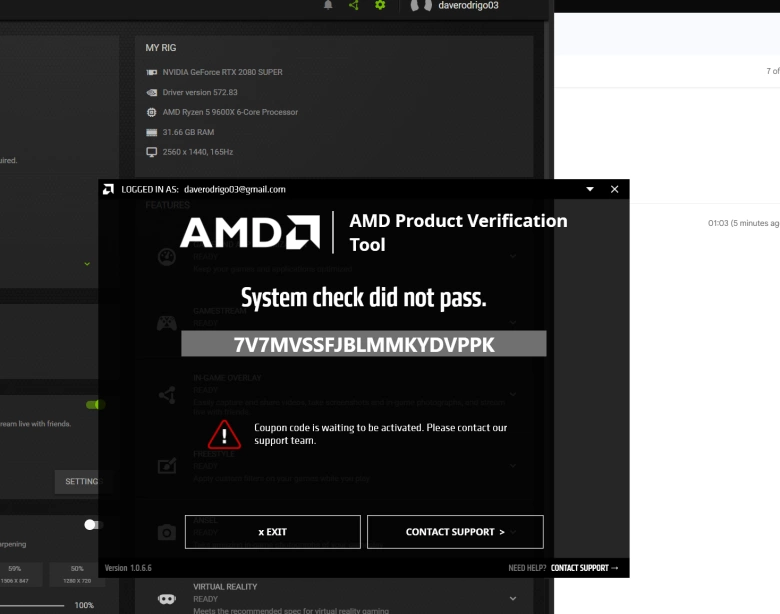This screenshot has height=614, width=780.
Task: Click GAMESTREAM gamepad icon
Action: [x=167, y=323]
